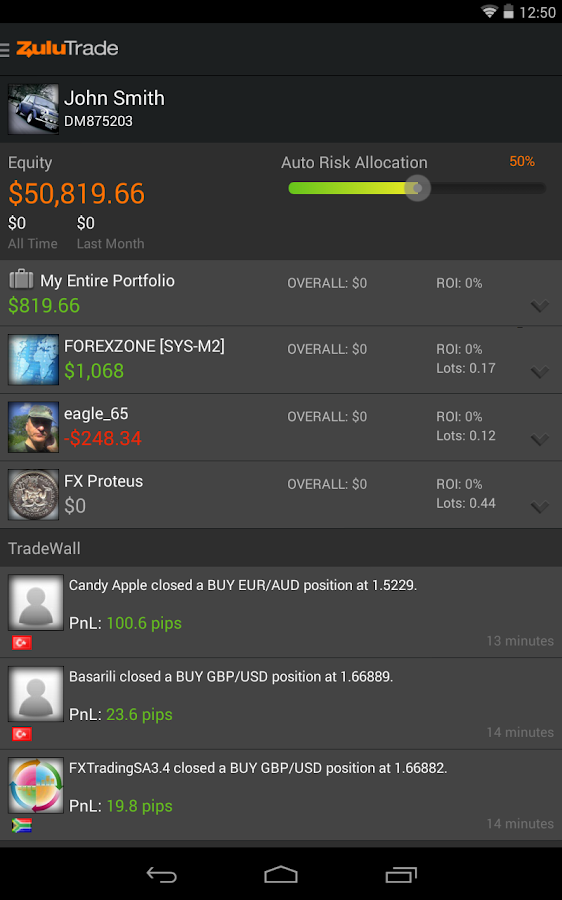Tap the ZuluTrade logo
Image resolution: width=562 pixels, height=900 pixels.
click(67, 49)
